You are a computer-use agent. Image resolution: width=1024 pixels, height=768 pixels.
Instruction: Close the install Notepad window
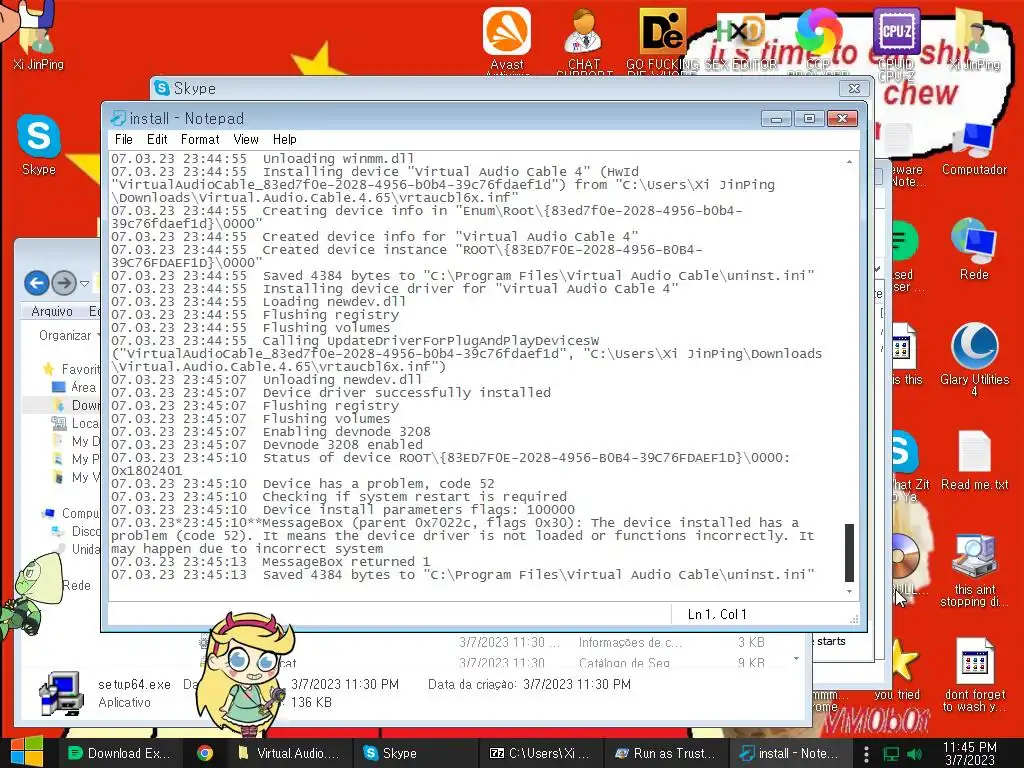point(842,119)
